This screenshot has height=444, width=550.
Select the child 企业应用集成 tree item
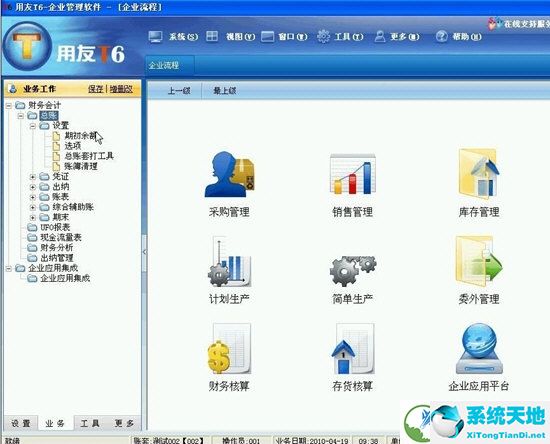pos(65,278)
